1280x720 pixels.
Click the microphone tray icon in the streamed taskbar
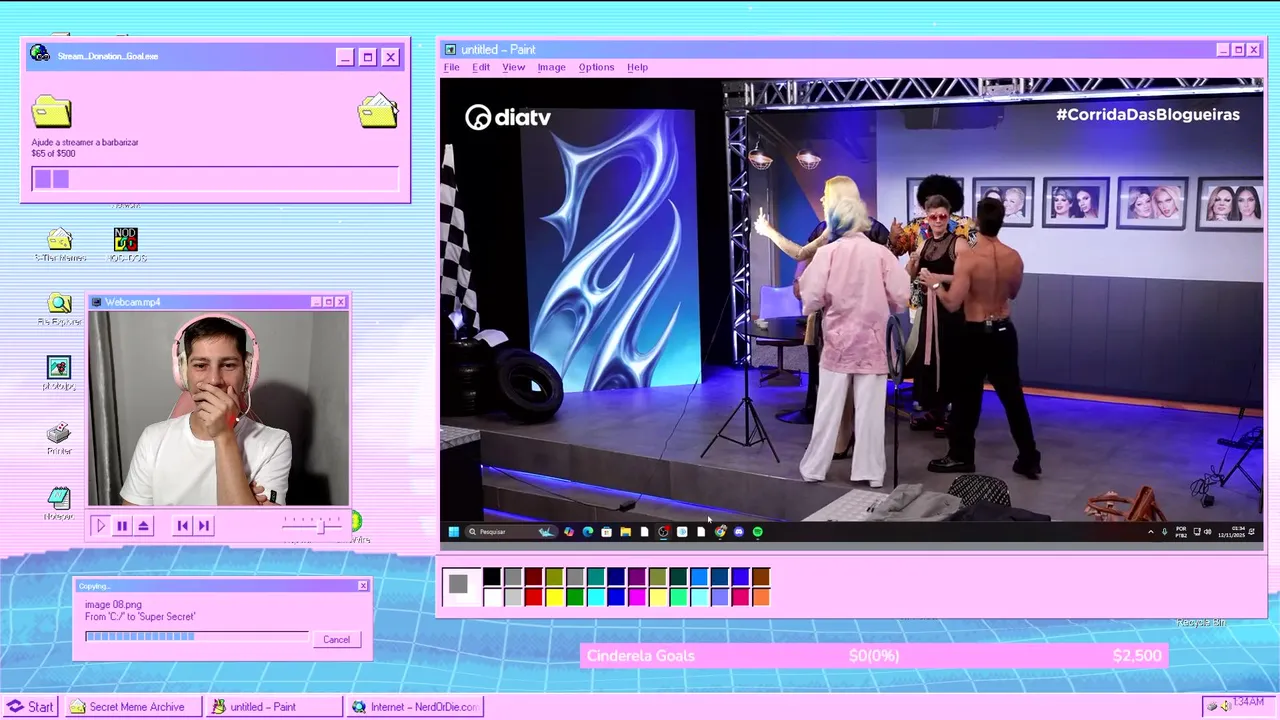(x=1165, y=532)
